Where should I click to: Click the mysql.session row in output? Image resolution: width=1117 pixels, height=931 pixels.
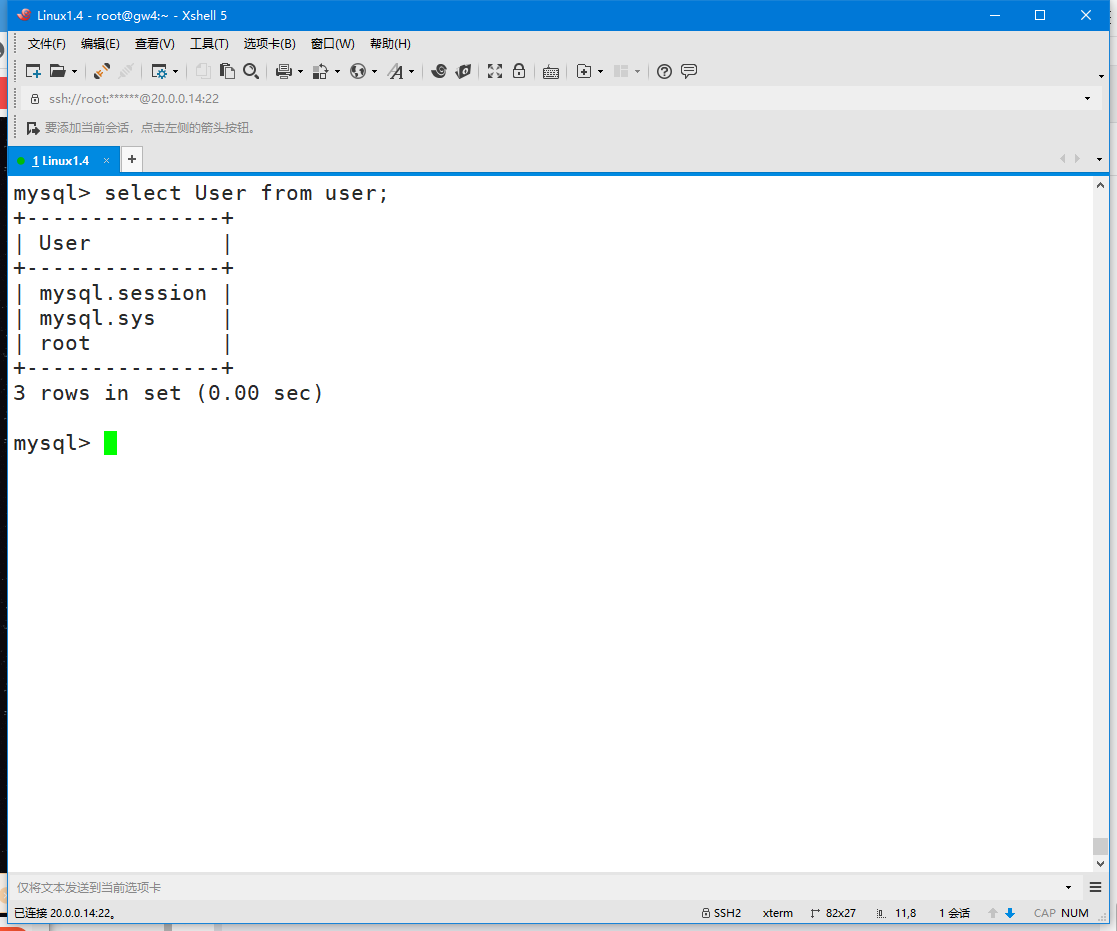tap(123, 293)
